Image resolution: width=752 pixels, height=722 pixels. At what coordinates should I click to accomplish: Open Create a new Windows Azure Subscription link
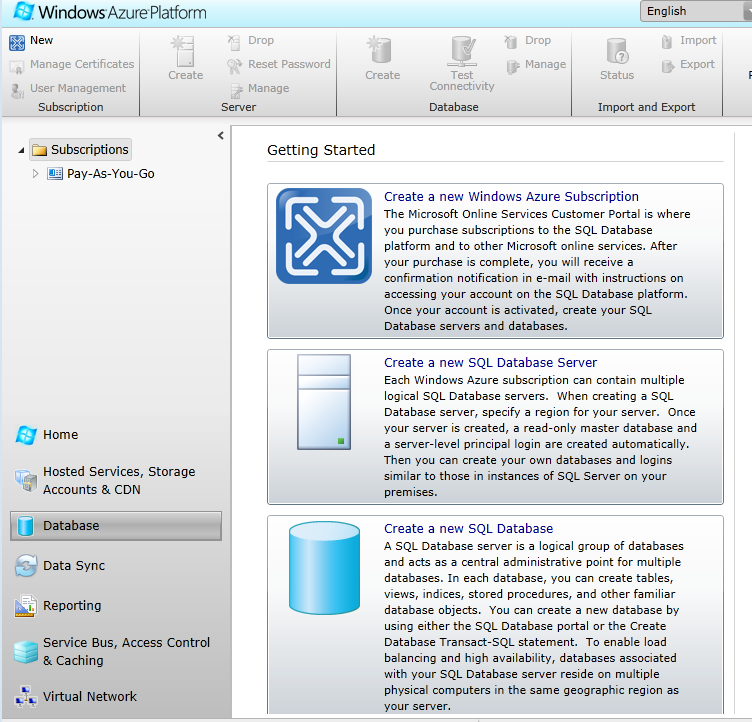tap(511, 197)
